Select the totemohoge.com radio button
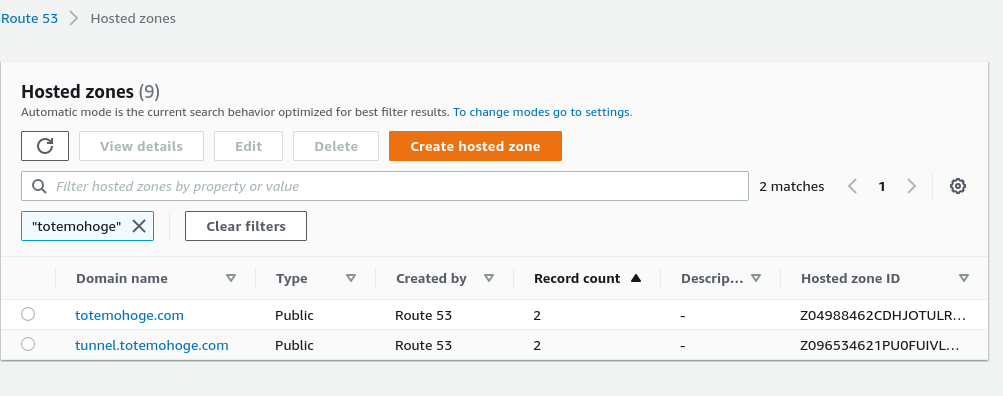The image size is (1003, 396). (x=28, y=314)
